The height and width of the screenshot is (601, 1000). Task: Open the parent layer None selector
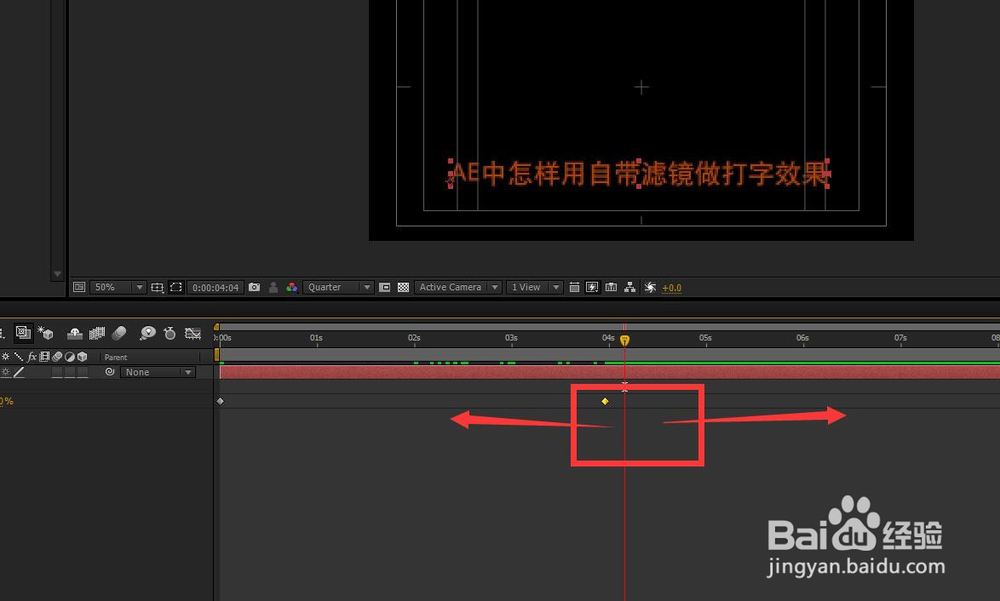coord(155,371)
